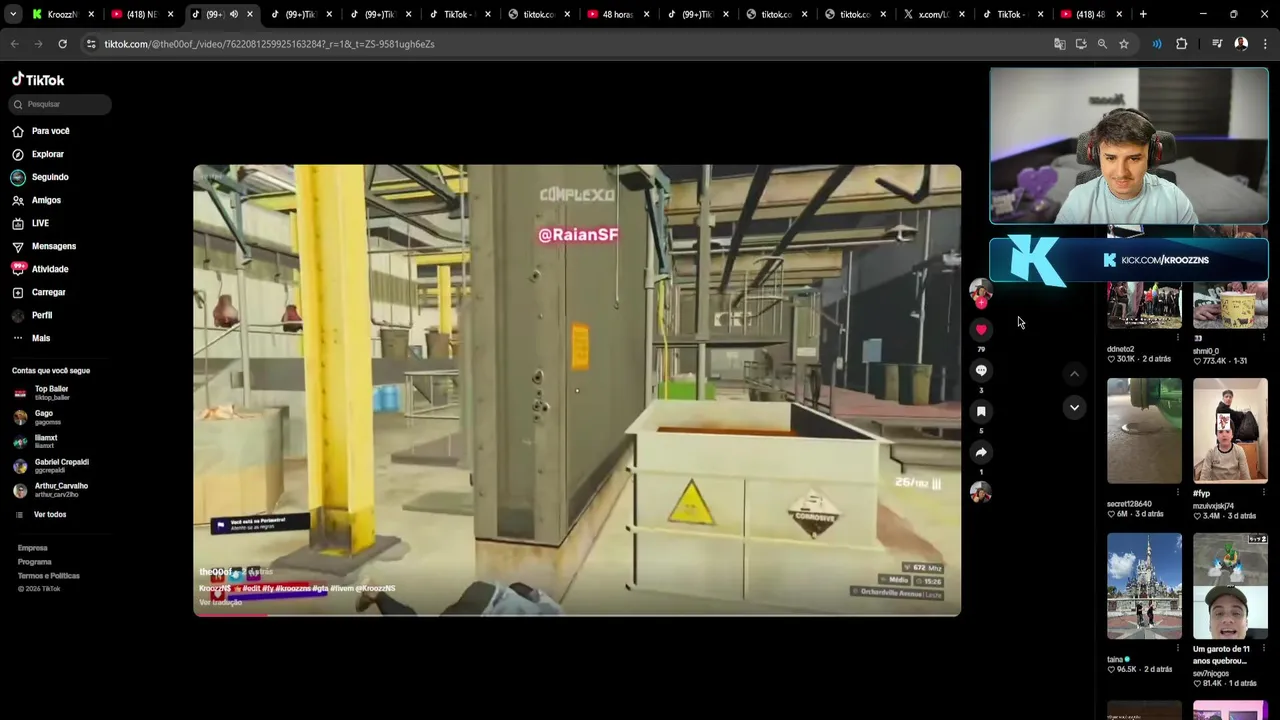Expand the Mais menu

pyautogui.click(x=31, y=338)
